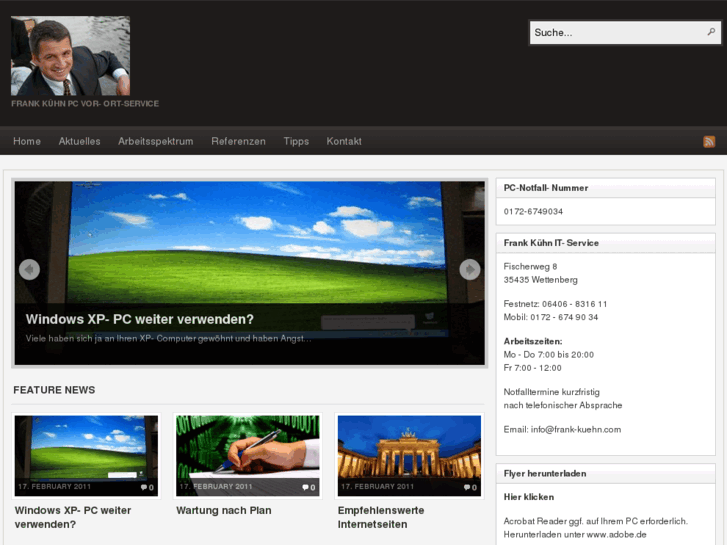Open Windows XP desktop featured thumbnail
Image resolution: width=727 pixels, height=545 pixels.
point(86,455)
